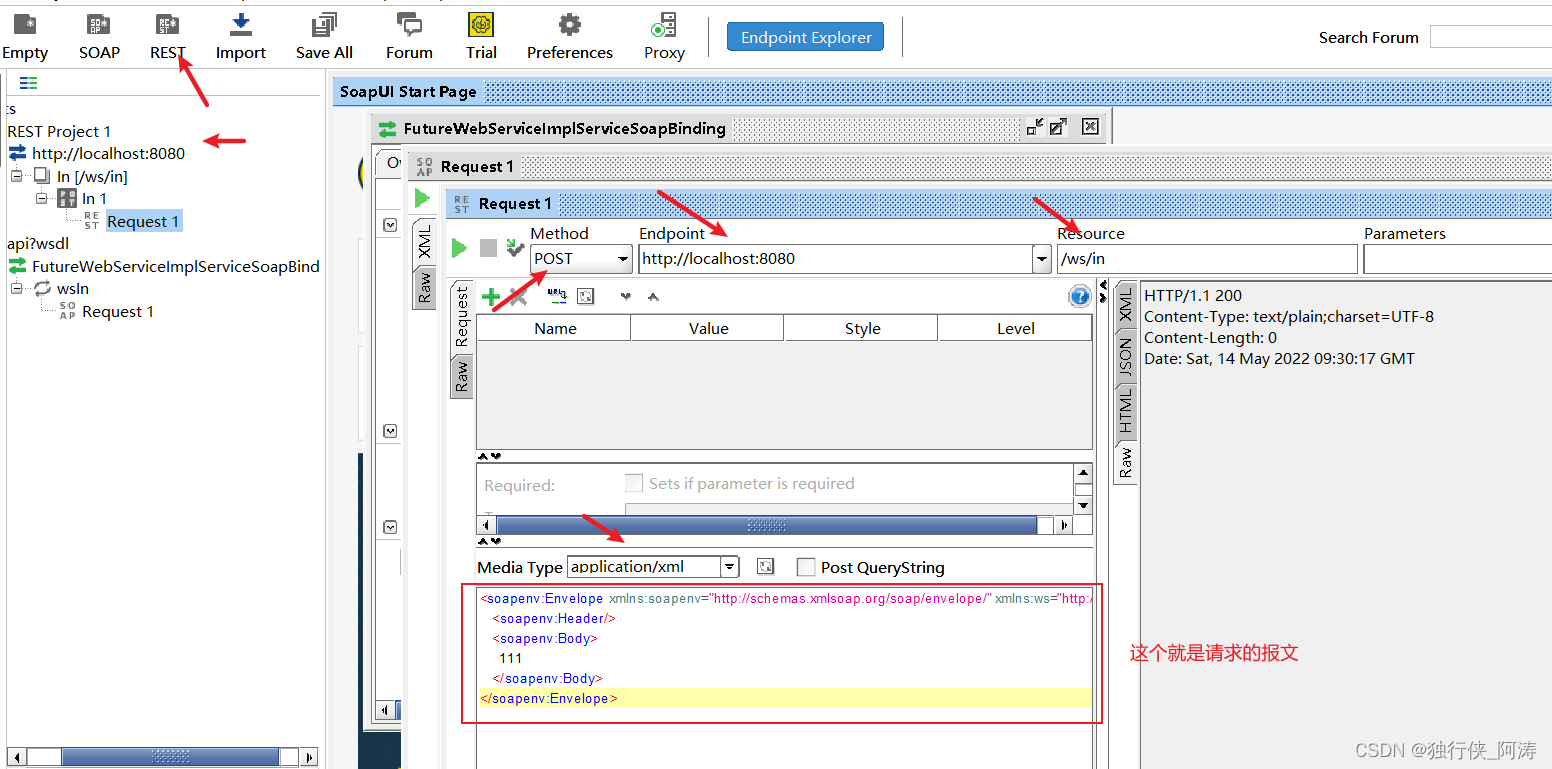Open the Endpoint dropdown arrow
Viewport: 1552px width, 769px height.
click(1040, 258)
